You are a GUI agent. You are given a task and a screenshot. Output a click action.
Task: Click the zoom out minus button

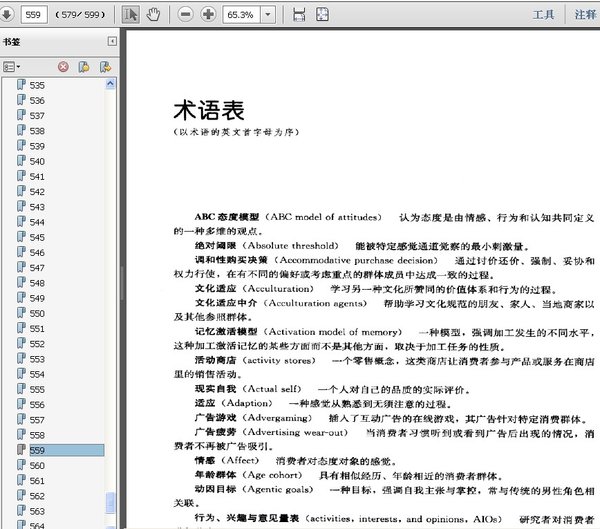pyautogui.click(x=186, y=14)
